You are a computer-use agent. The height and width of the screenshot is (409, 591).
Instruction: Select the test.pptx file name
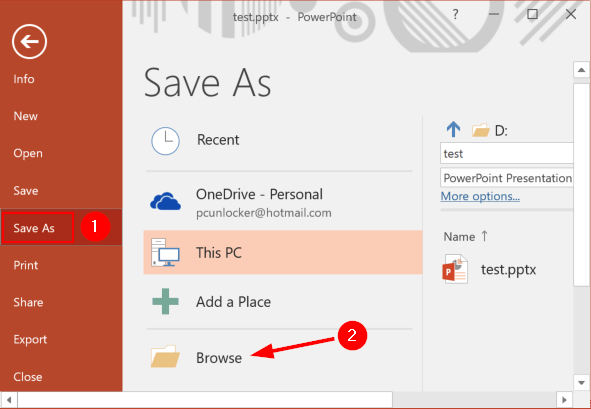(x=508, y=270)
